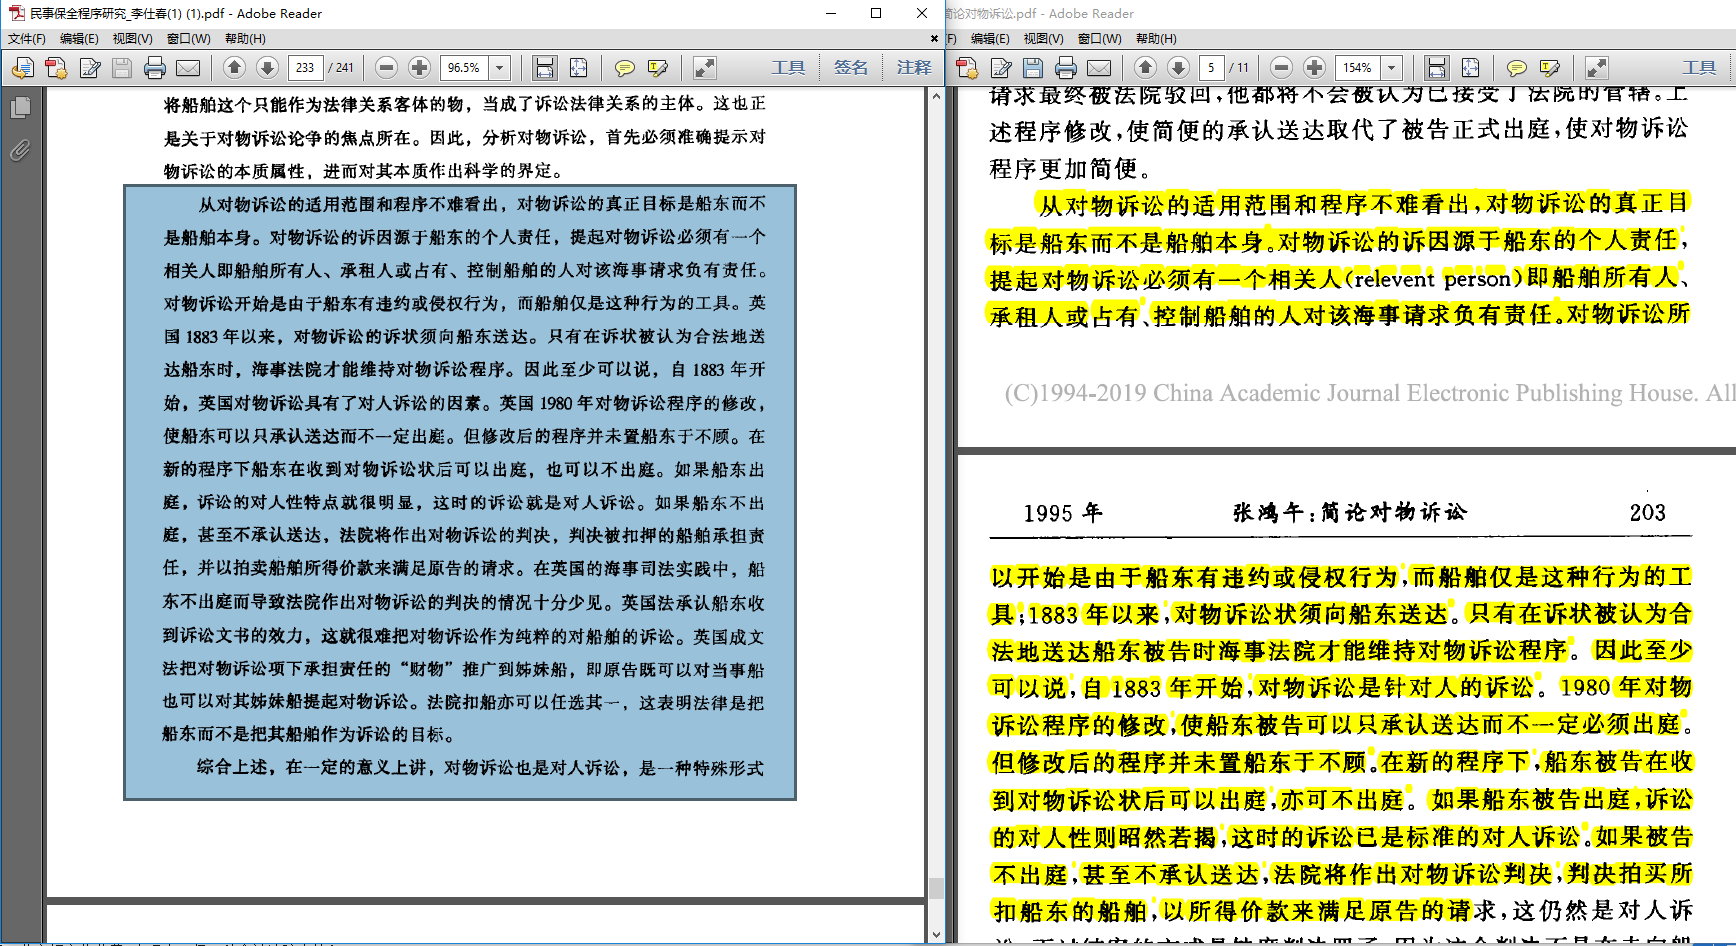Toggle the page thumbnails panel in sidebar
Image resolution: width=1736 pixels, height=946 pixels.
pos(20,107)
